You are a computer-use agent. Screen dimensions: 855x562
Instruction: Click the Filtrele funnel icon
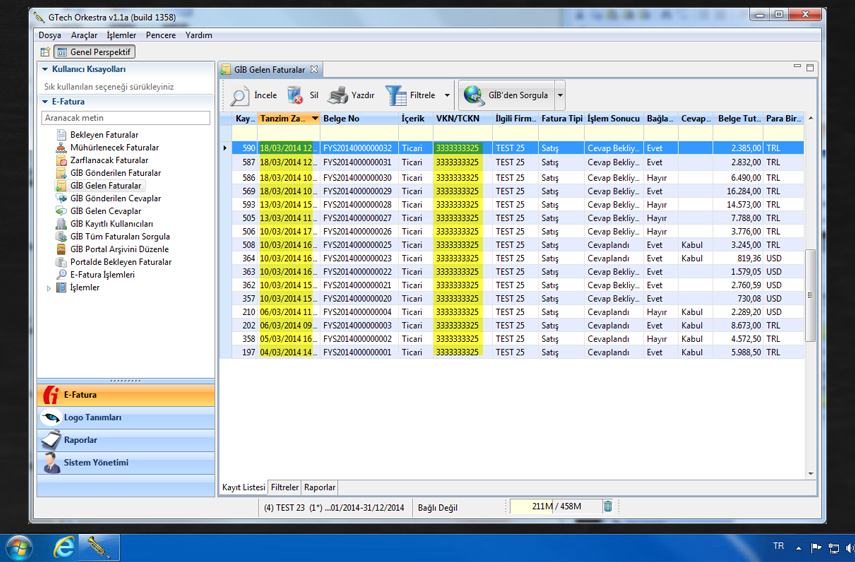(x=396, y=95)
